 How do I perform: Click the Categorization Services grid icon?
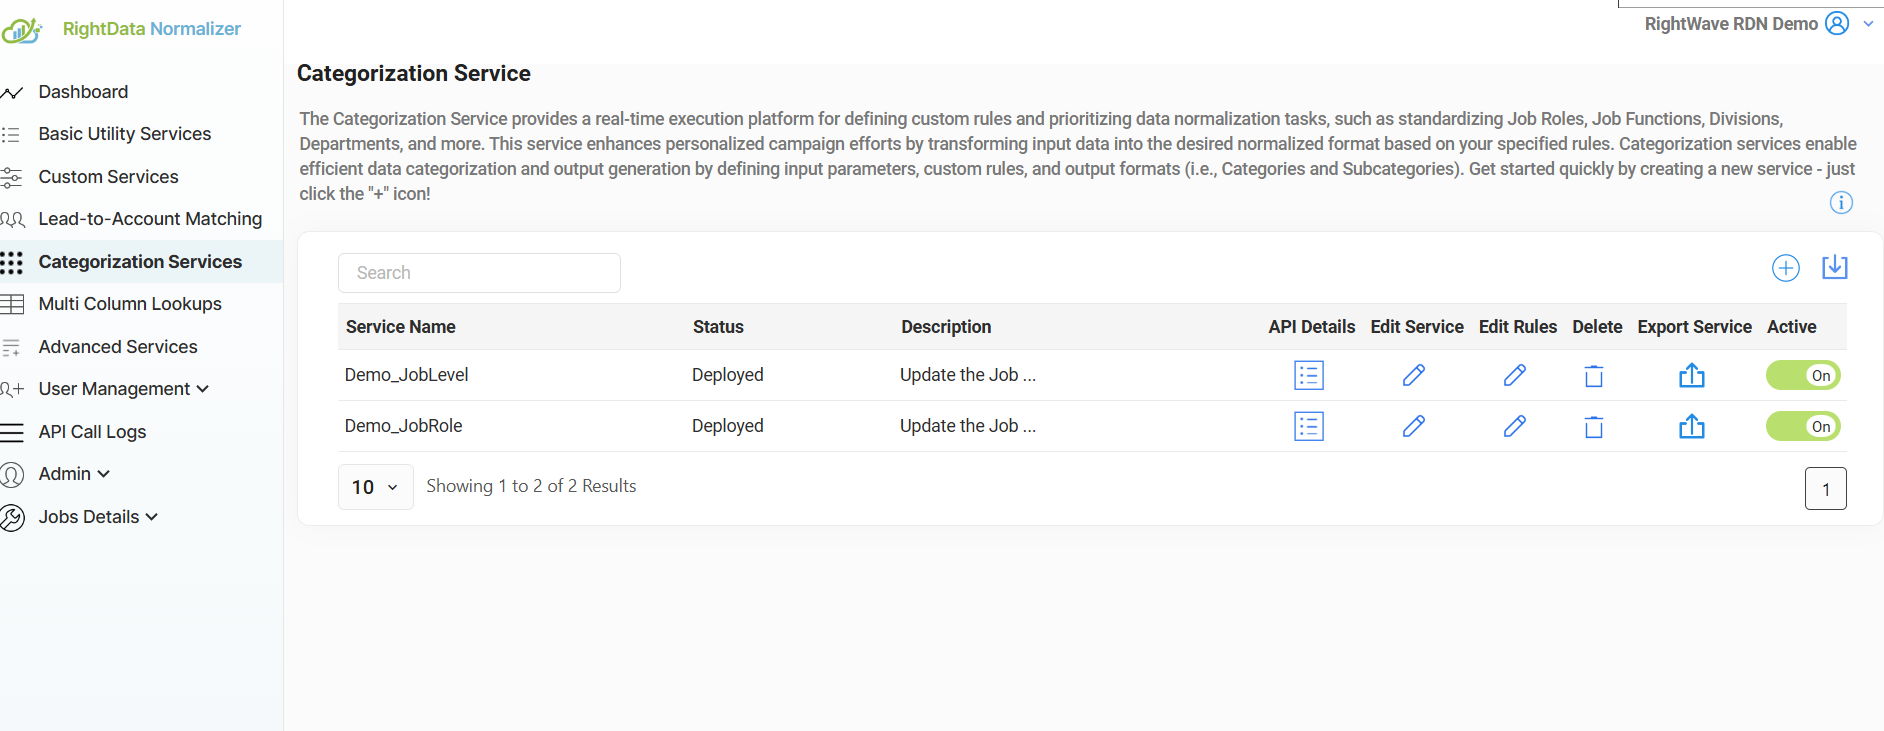[x=12, y=262]
